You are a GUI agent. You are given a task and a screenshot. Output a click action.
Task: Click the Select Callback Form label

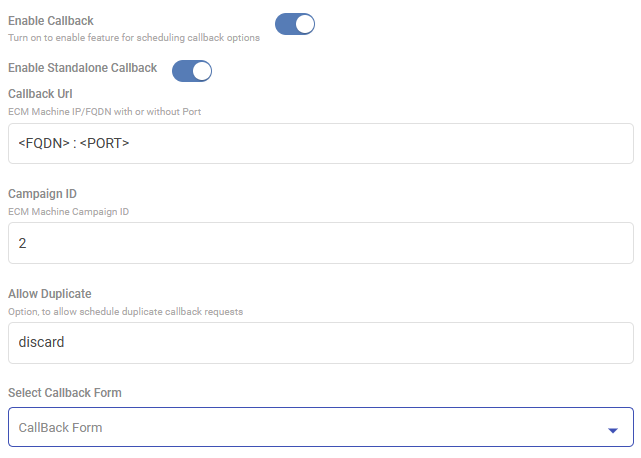click(x=65, y=393)
